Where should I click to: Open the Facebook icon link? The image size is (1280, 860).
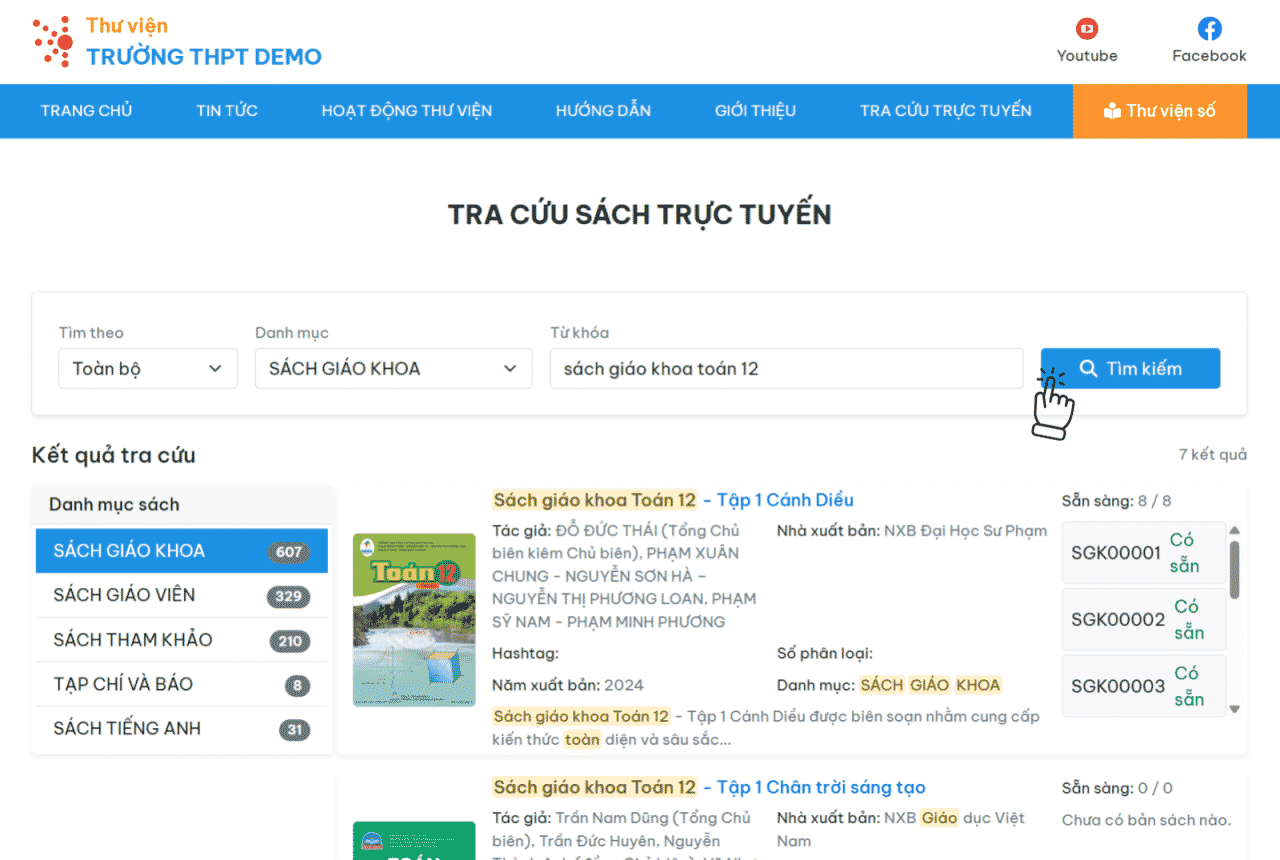pyautogui.click(x=1209, y=29)
